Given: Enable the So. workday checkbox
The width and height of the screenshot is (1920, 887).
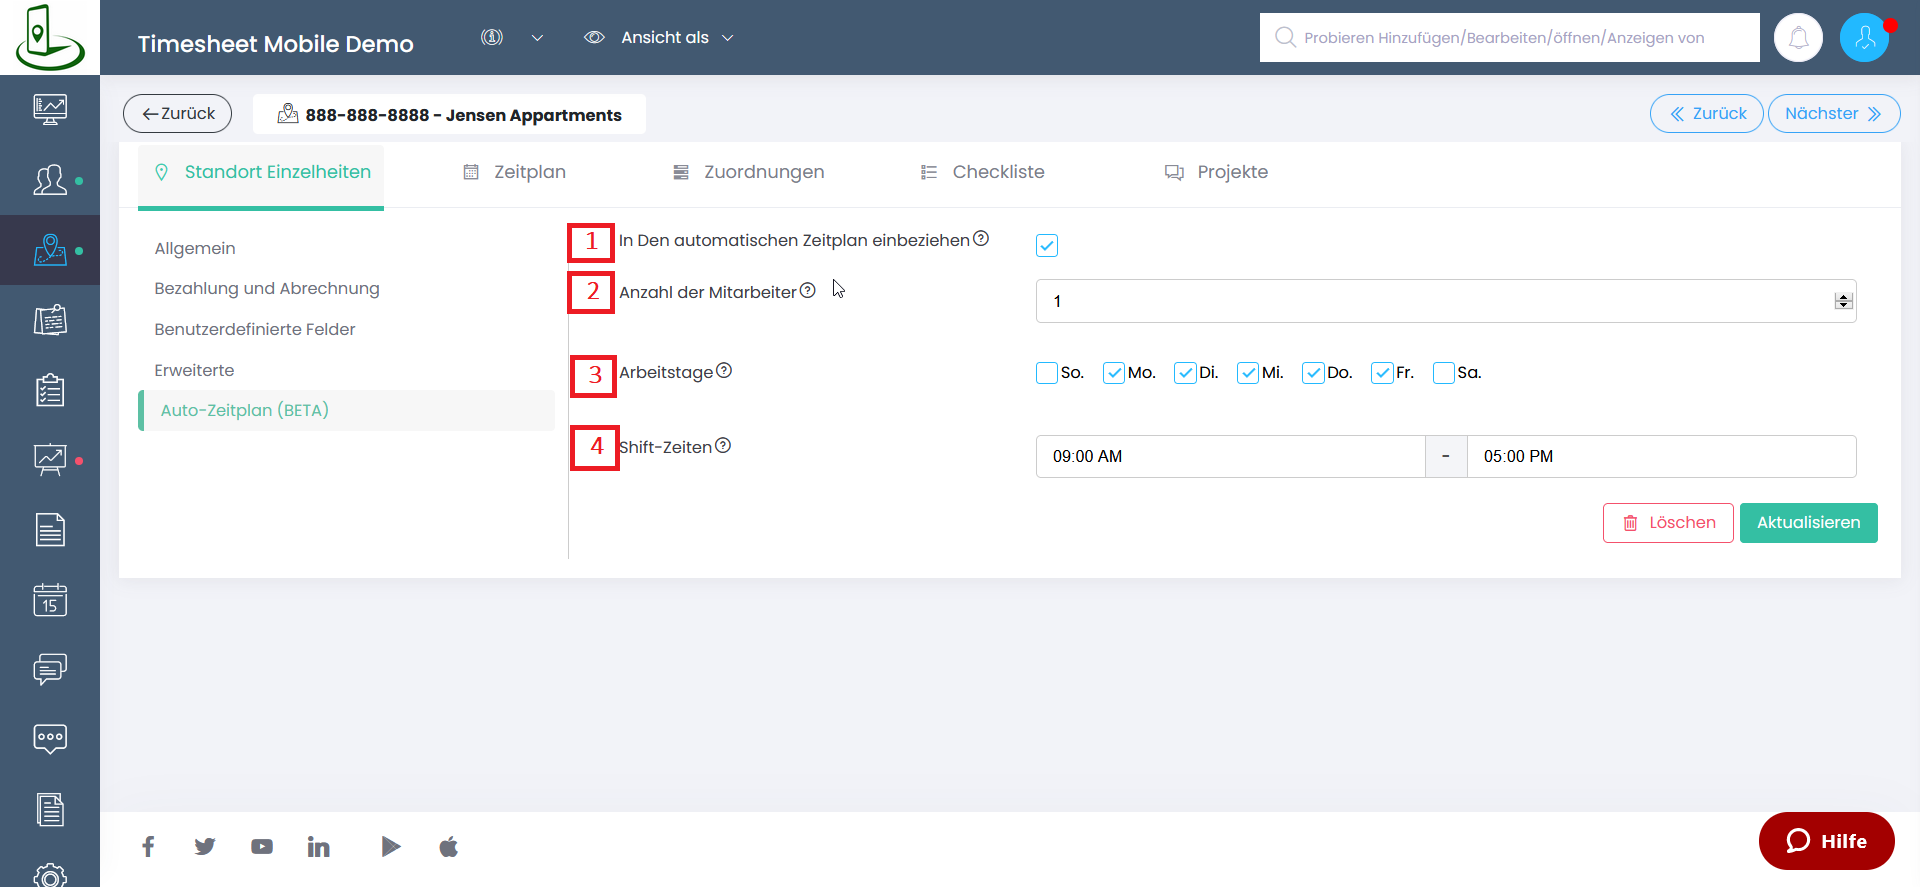Looking at the screenshot, I should click(1047, 373).
